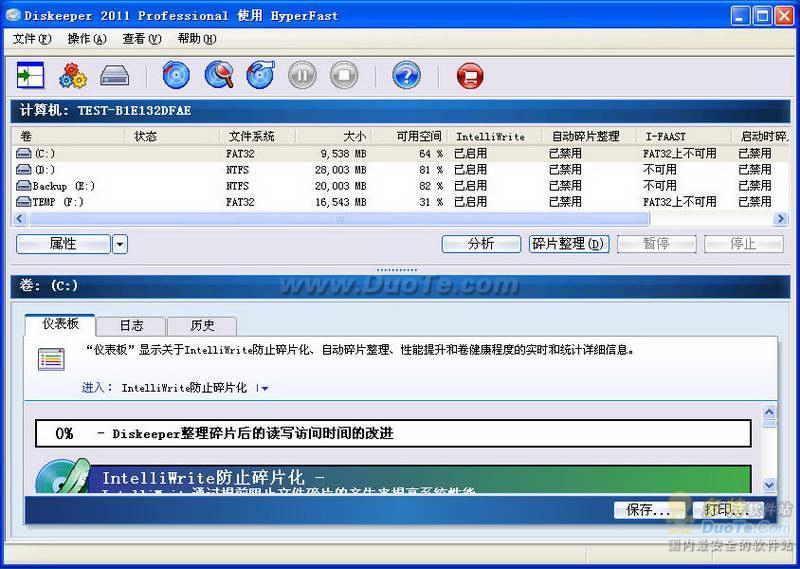Screen dimensions: 800x569
Task: Open help with question mark icon
Action: pos(407,75)
